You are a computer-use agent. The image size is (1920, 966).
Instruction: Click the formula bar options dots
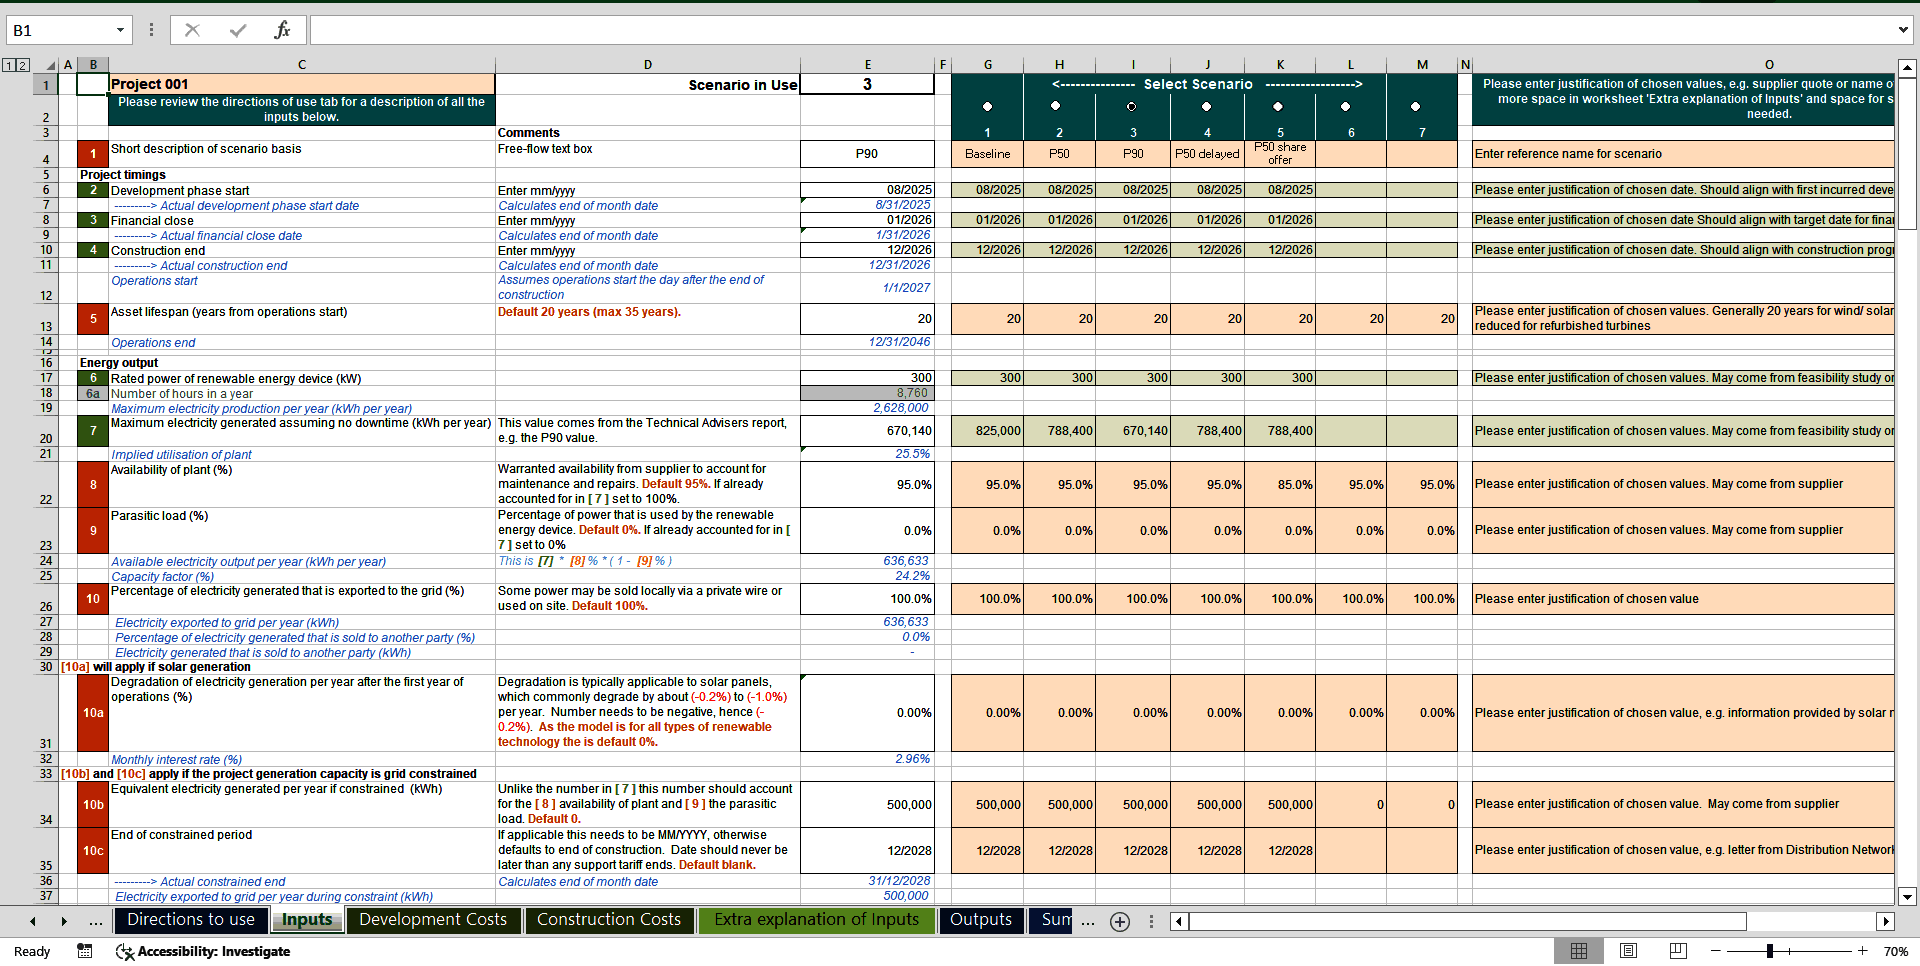click(x=151, y=30)
